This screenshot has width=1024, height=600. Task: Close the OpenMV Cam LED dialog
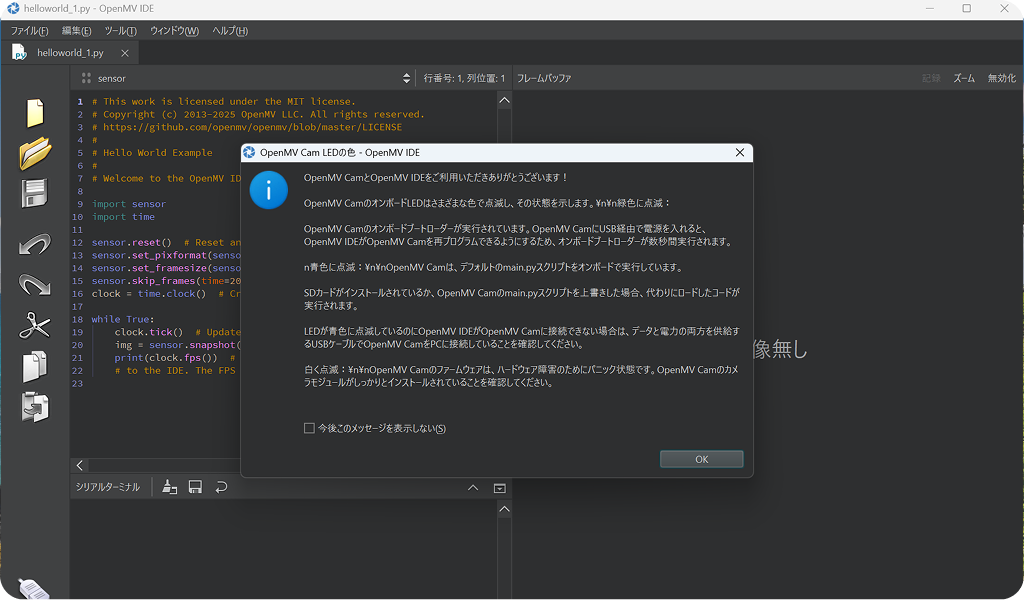tap(740, 152)
